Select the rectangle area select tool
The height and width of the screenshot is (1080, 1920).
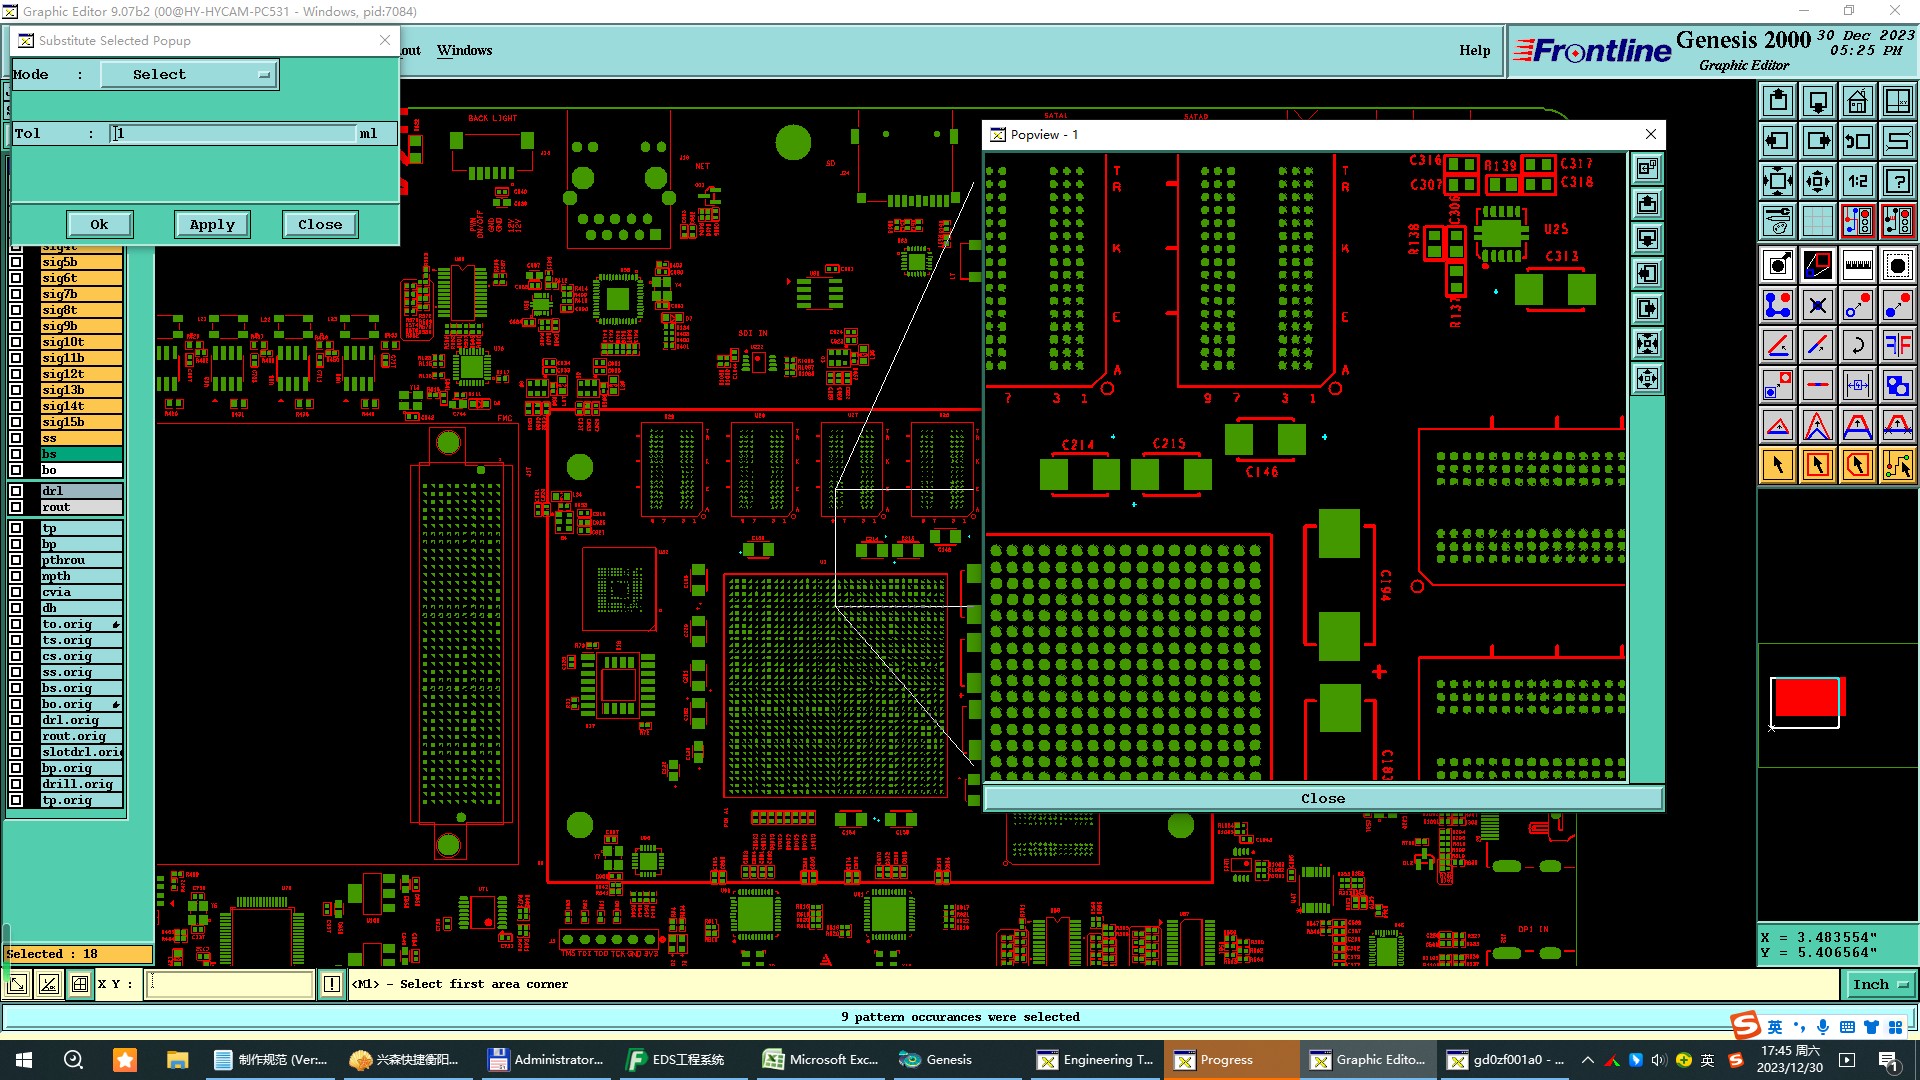click(x=1818, y=465)
